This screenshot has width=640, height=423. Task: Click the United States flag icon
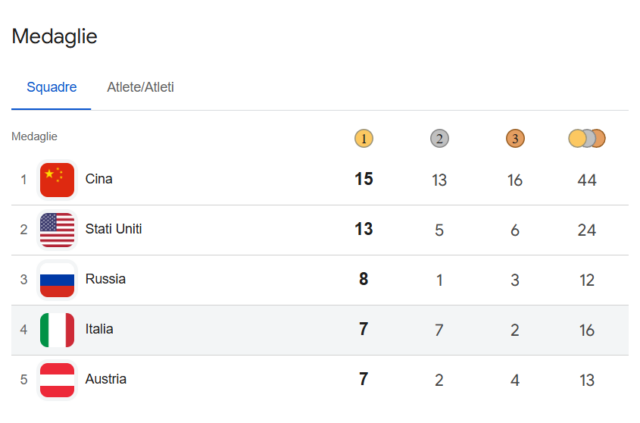[57, 230]
